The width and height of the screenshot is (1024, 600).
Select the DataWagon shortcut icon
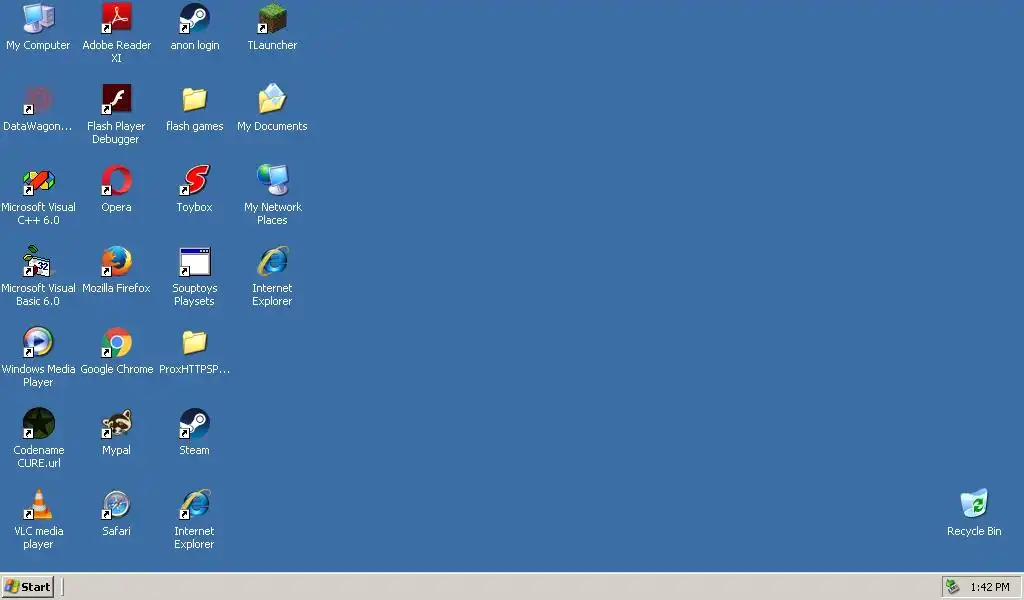pos(39,99)
